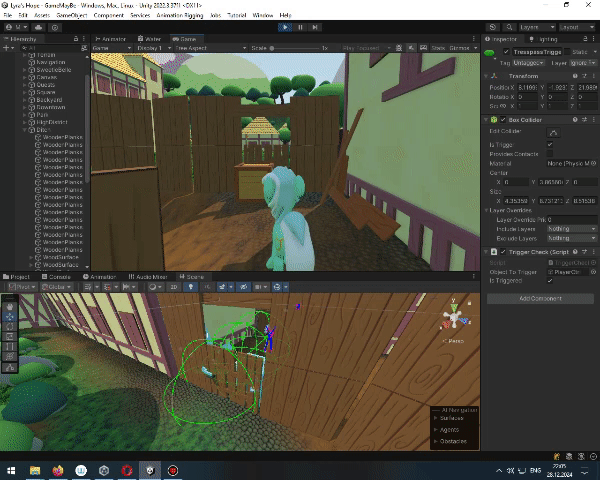Screen dimensions: 600x480
Task: Toggle the Is Trigger checkbox
Action: (549, 144)
